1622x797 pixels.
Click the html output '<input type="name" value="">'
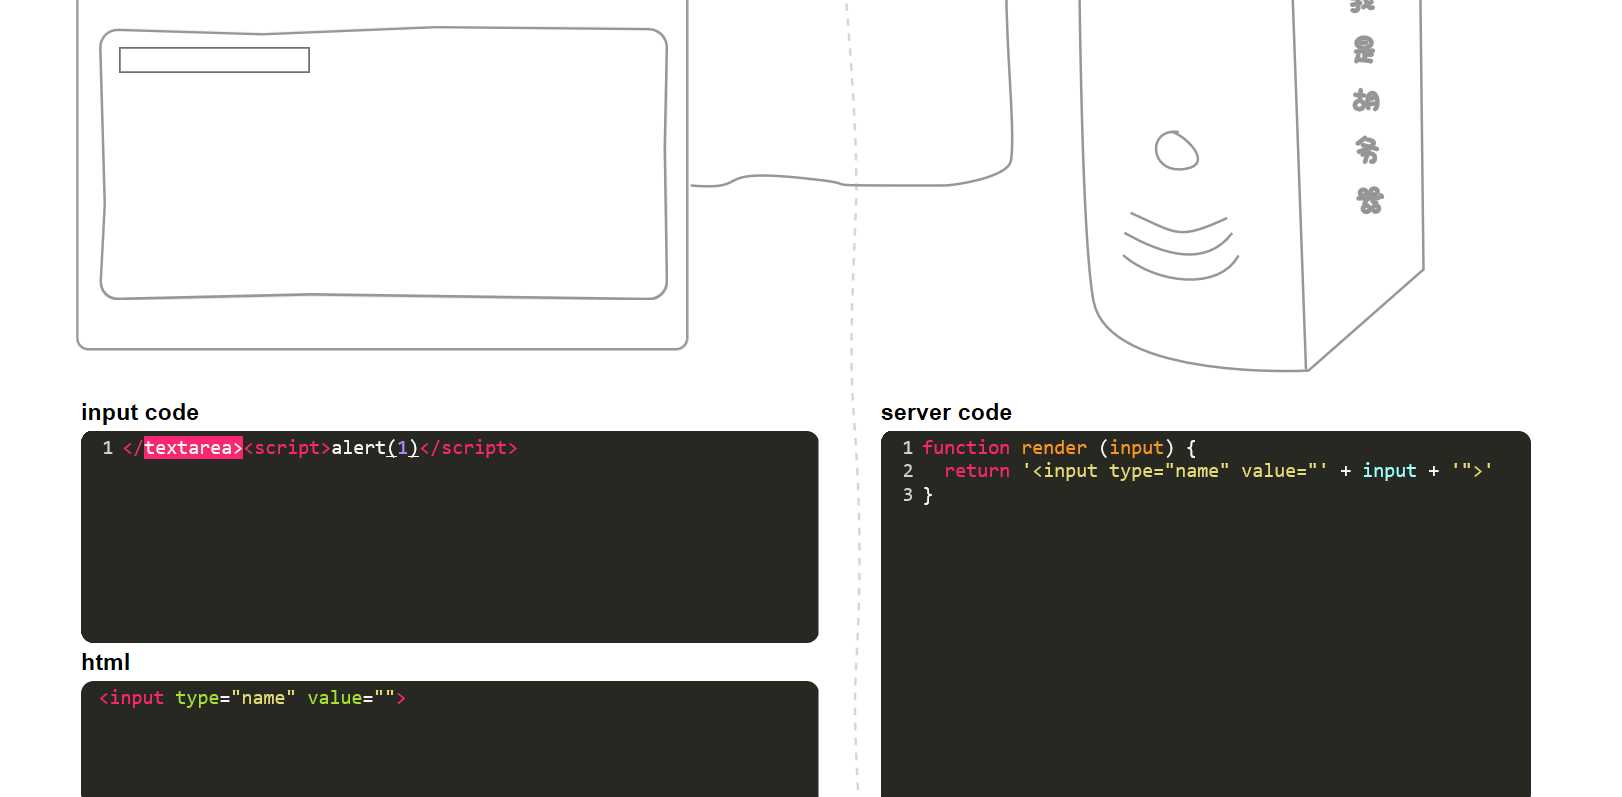(253, 698)
